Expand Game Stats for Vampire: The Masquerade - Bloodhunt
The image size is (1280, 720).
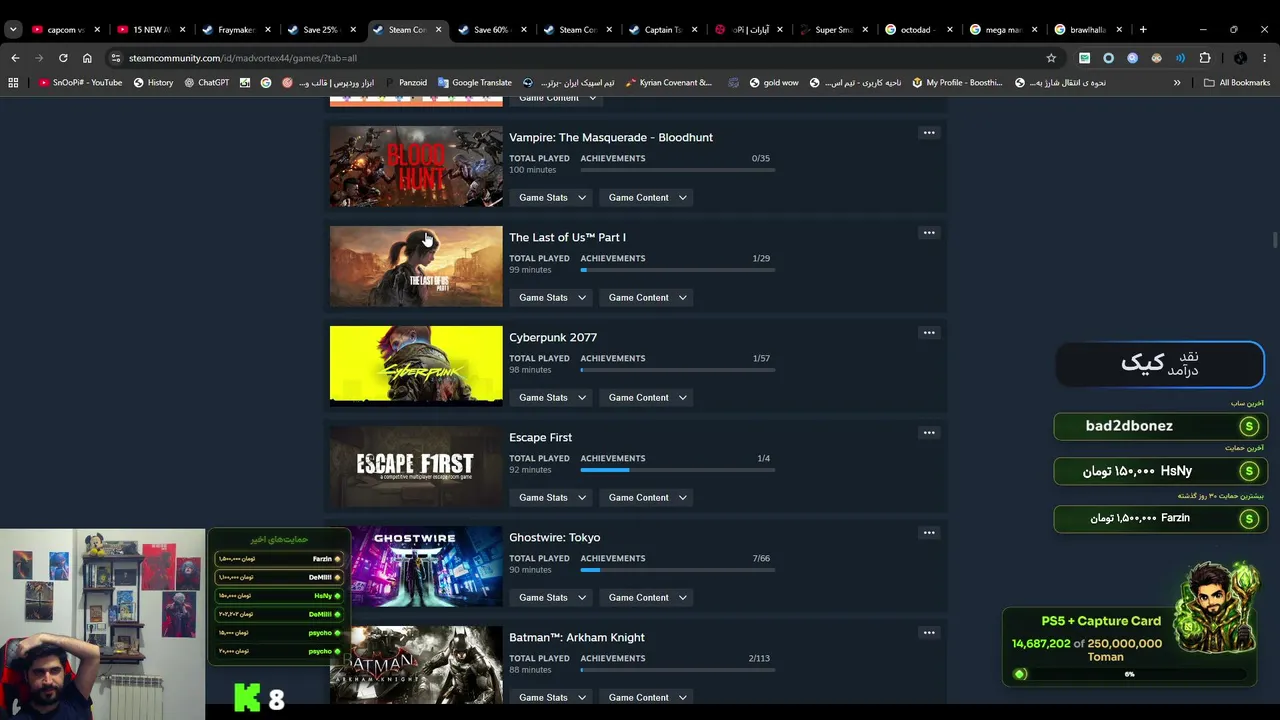click(552, 198)
